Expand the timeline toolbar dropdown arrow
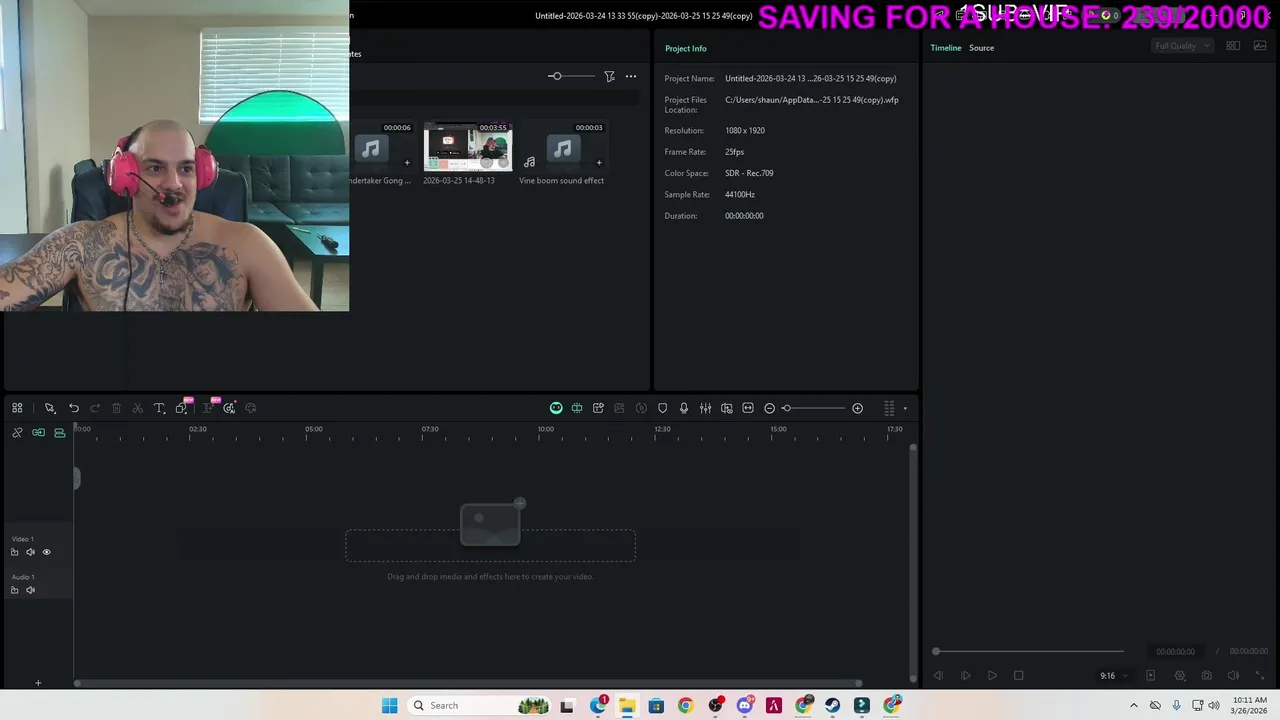1280x720 pixels. (905, 408)
